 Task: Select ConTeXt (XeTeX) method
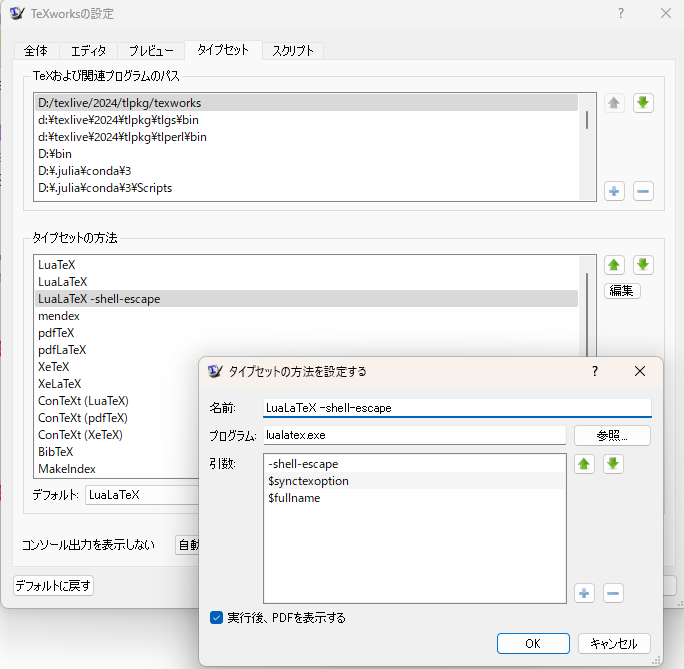click(117, 435)
